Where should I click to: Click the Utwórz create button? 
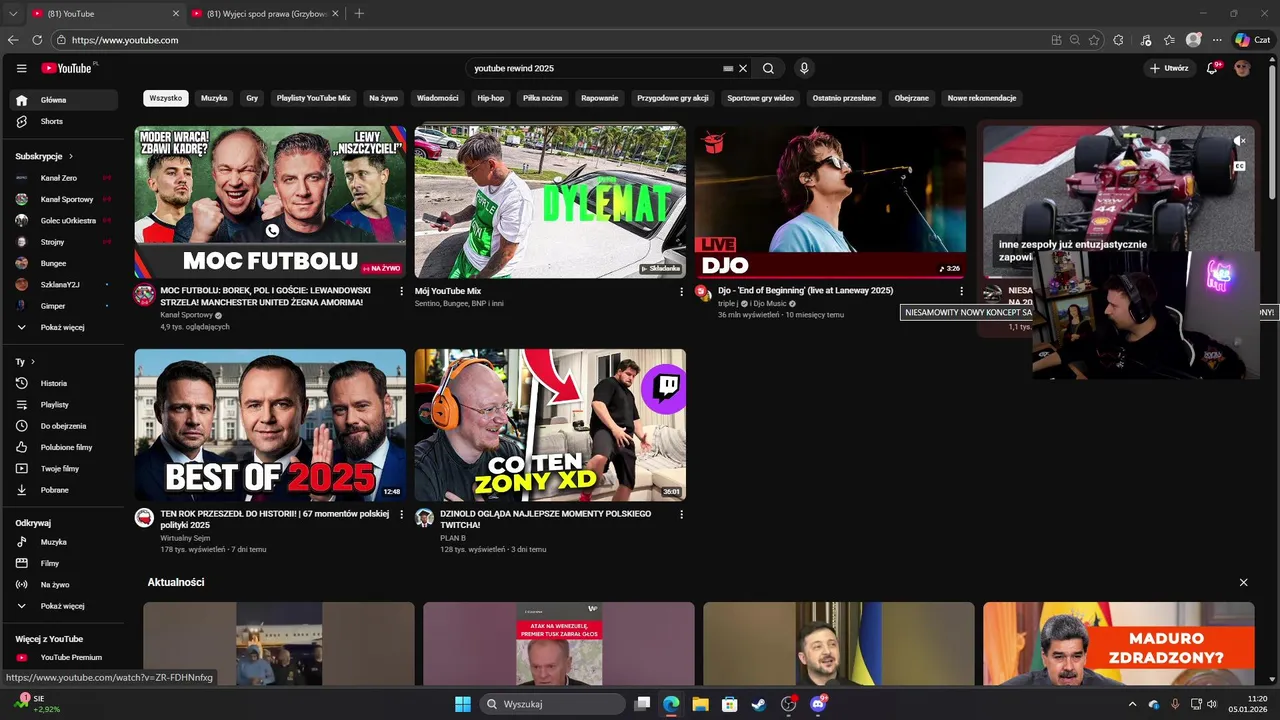point(1169,68)
